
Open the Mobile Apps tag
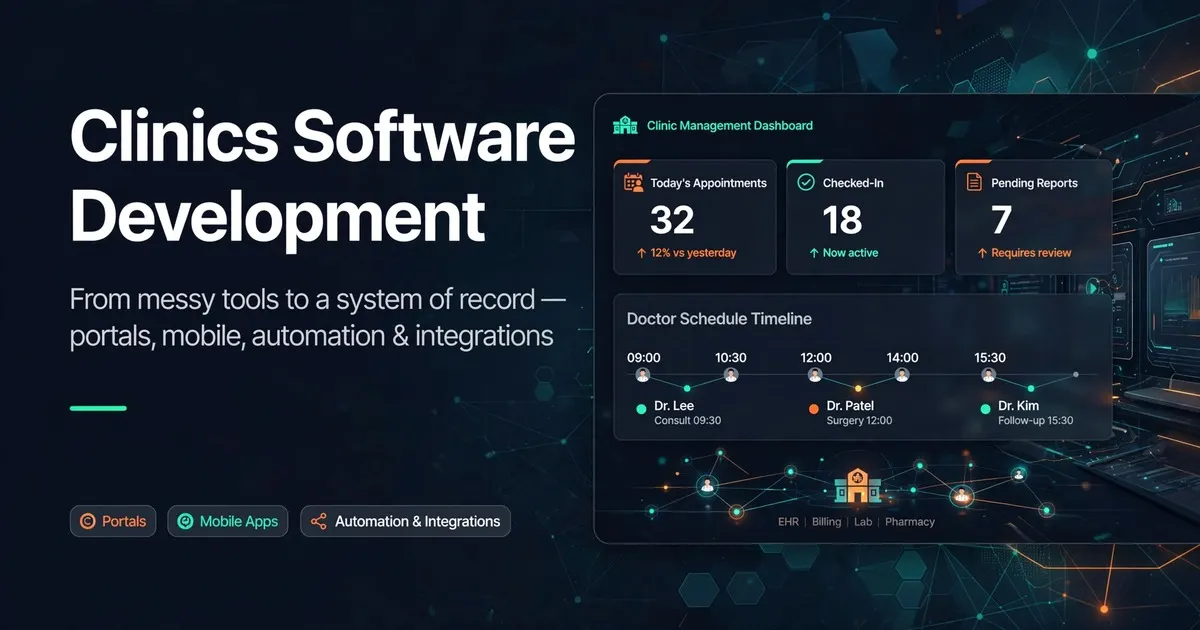(229, 521)
